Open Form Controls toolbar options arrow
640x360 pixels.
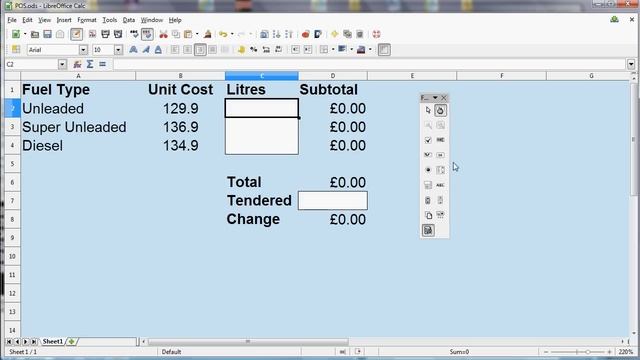[x=435, y=98]
